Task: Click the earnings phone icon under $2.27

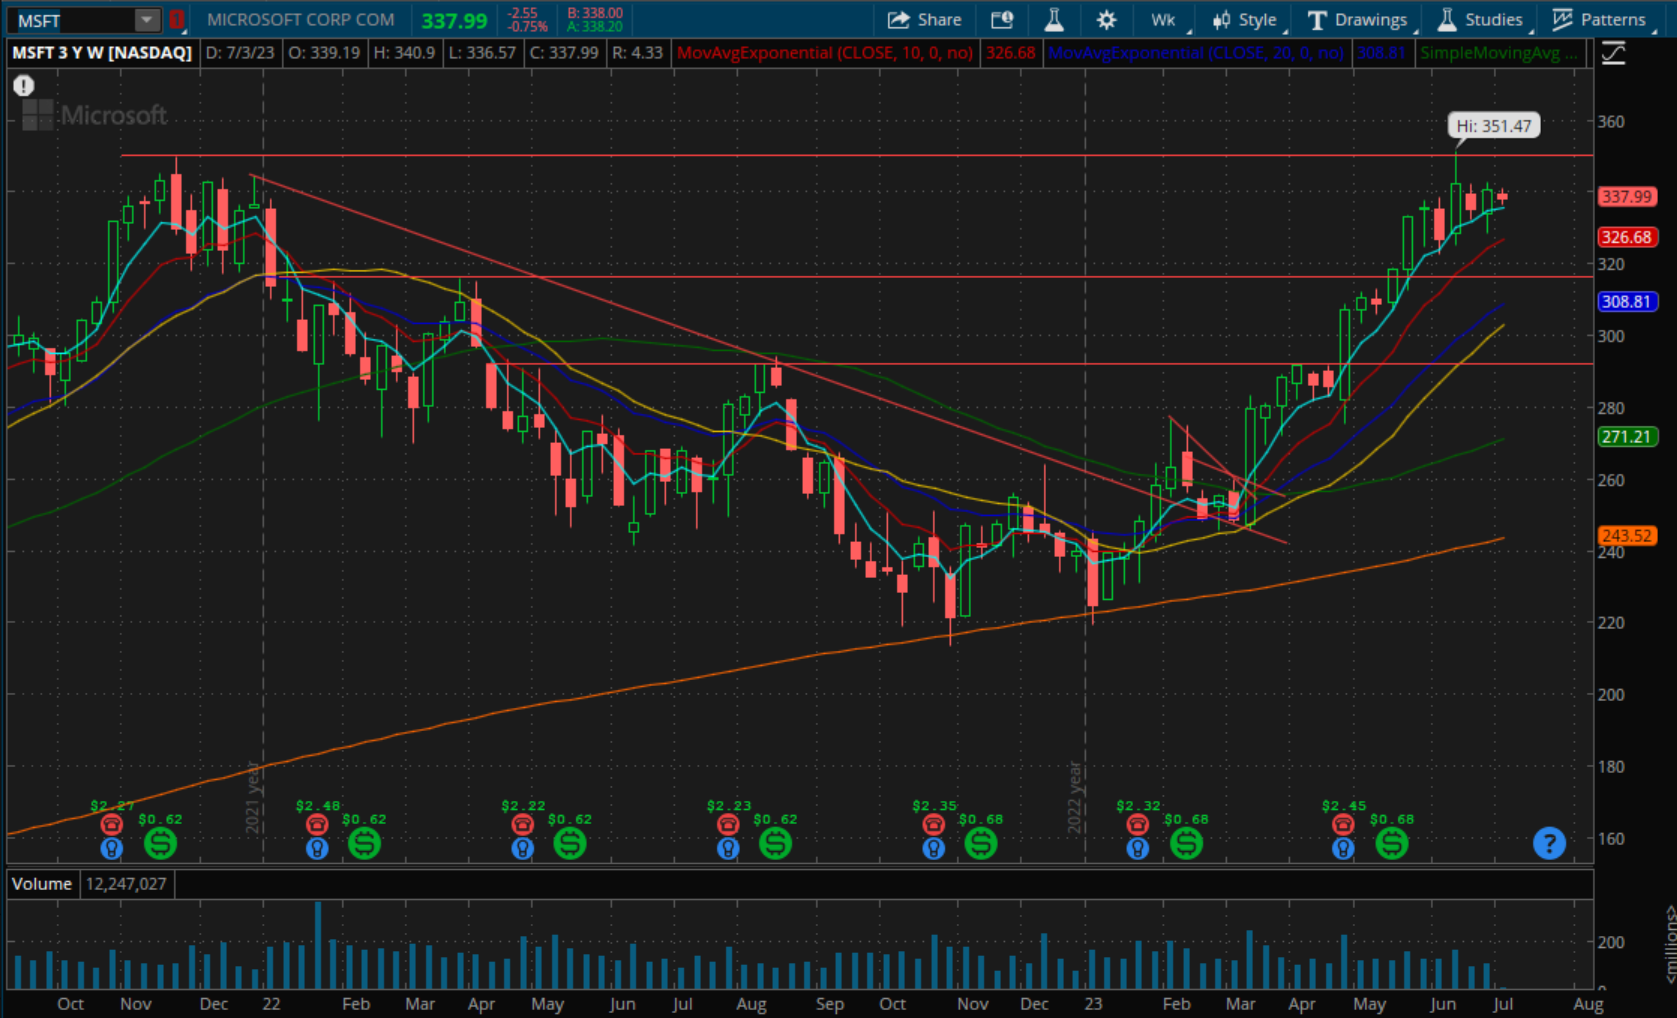Action: pyautogui.click(x=111, y=824)
